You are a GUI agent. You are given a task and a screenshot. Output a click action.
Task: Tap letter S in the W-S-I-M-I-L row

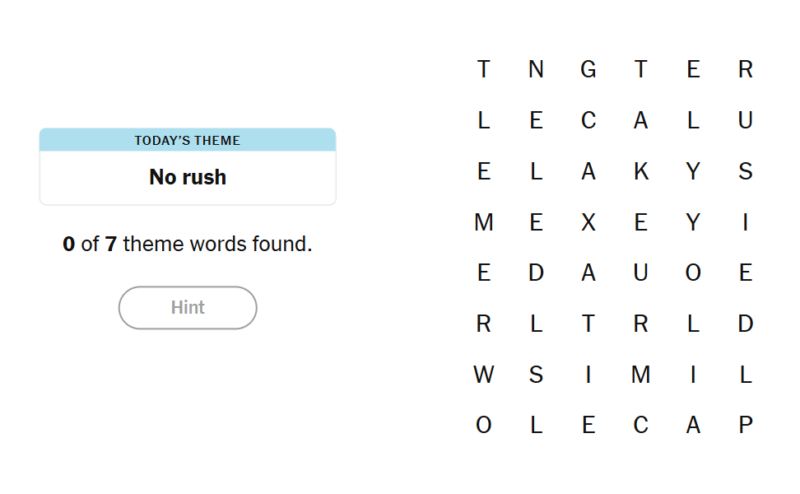[536, 375]
